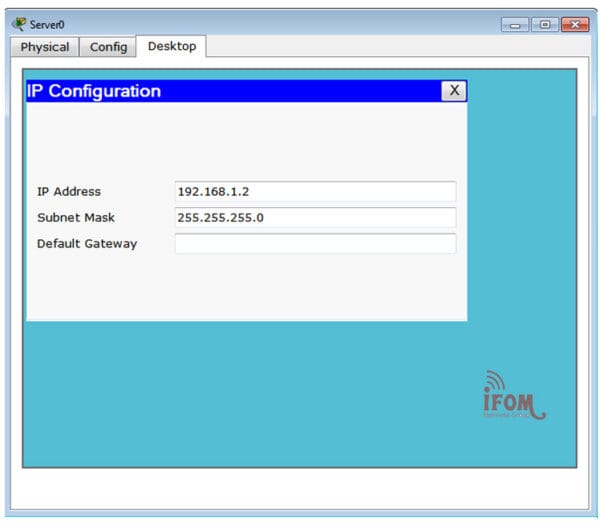
Task: Close the IP Configuration dialog with X
Action: point(454,91)
